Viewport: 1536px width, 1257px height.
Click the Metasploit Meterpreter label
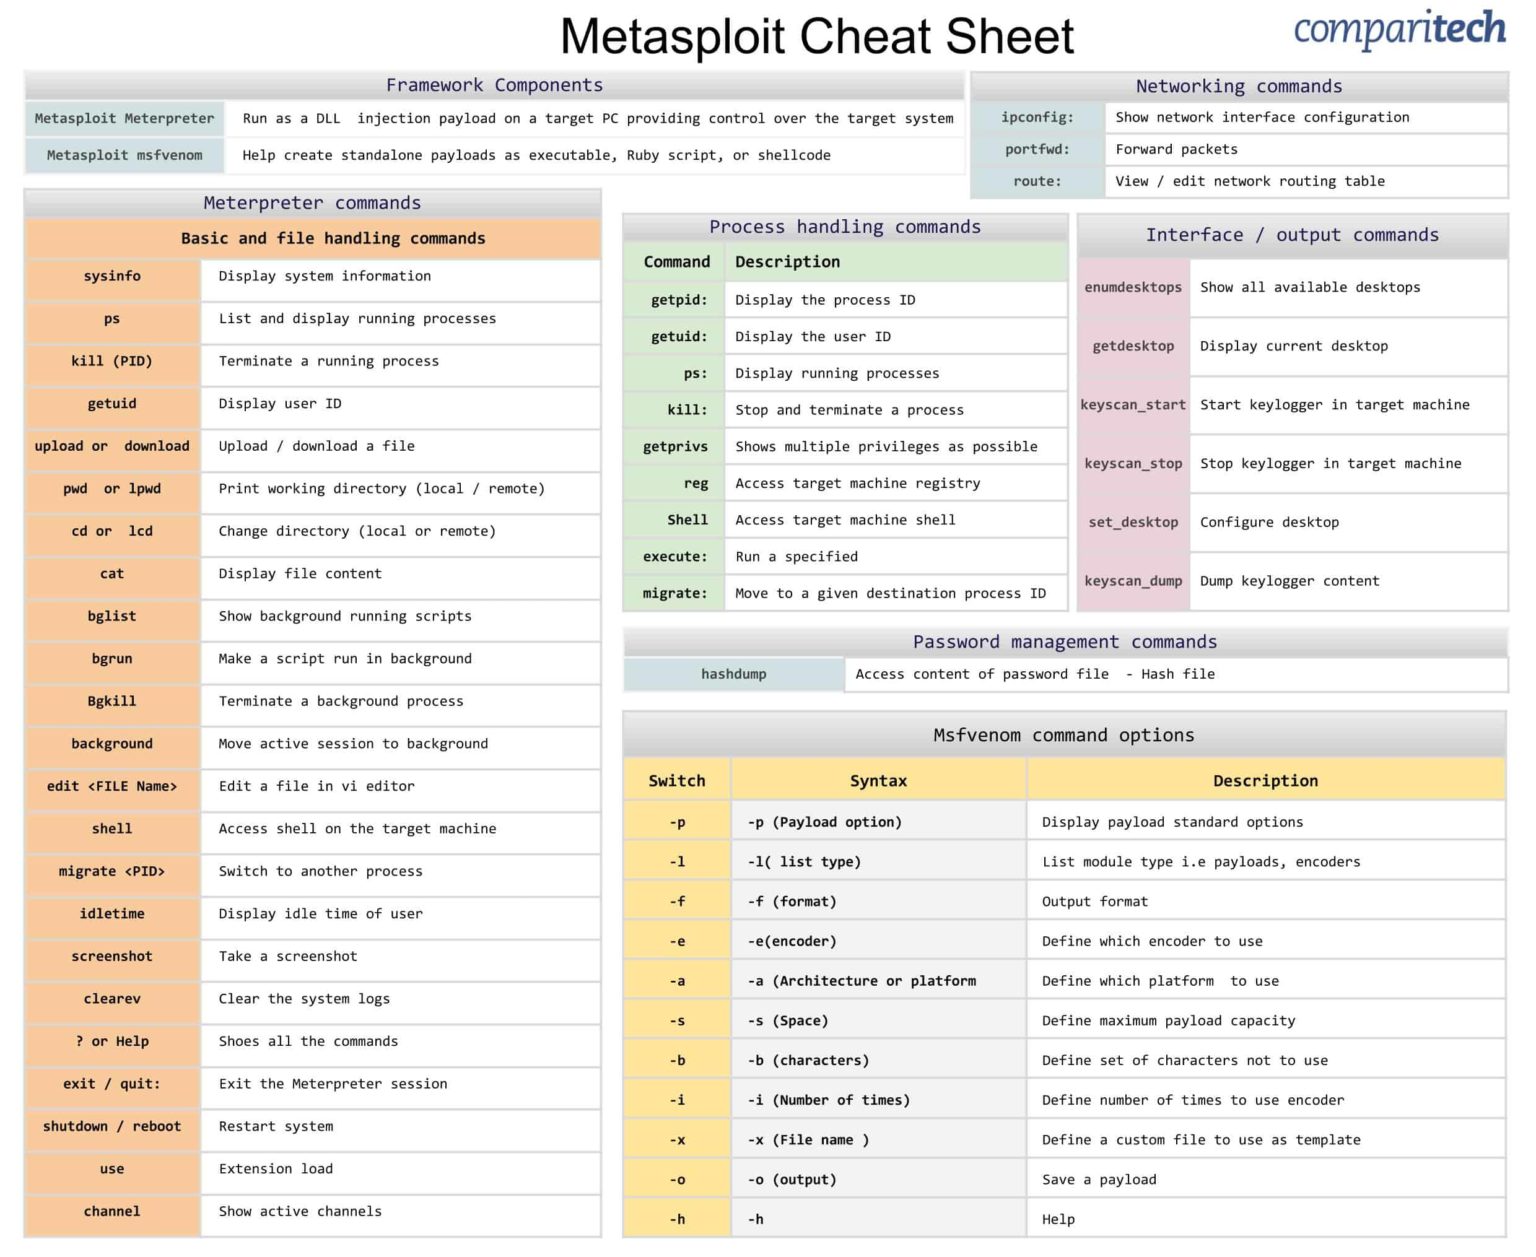123,118
